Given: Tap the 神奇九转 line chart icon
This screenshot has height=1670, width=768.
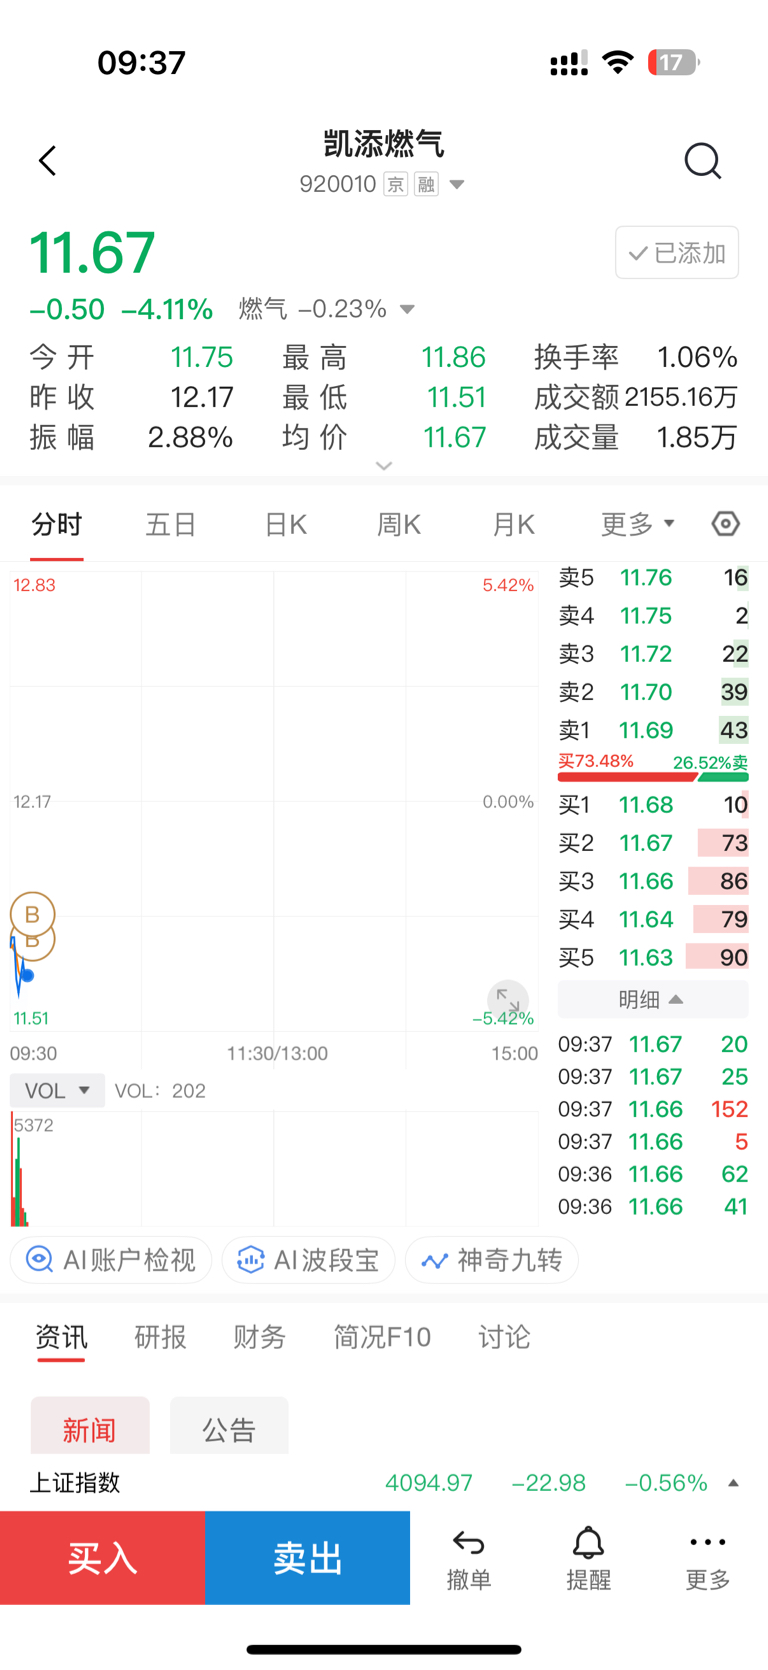Looking at the screenshot, I should point(434,1261).
